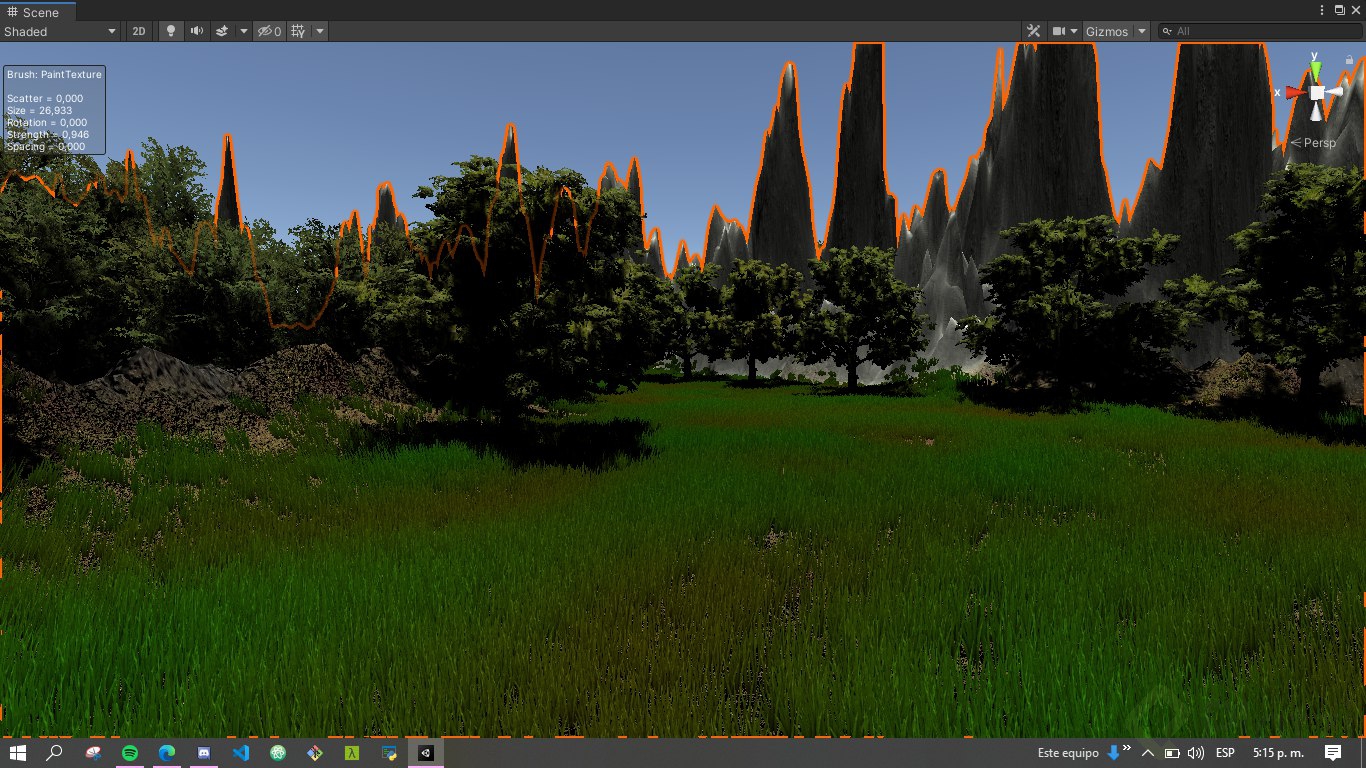
Task: Open the volume control in system tray
Action: [x=1196, y=753]
